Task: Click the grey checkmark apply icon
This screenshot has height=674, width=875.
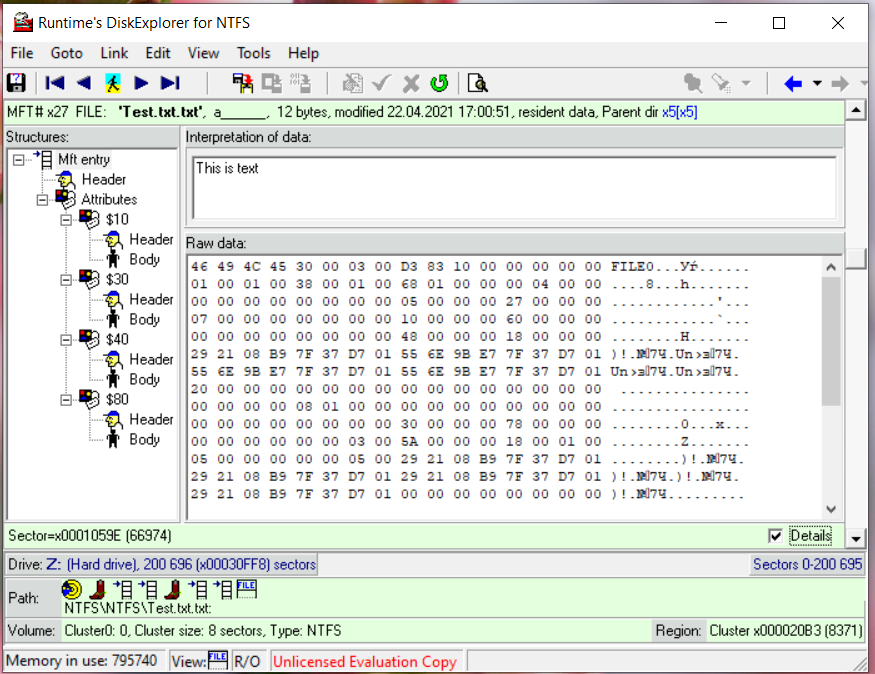Action: coord(382,83)
